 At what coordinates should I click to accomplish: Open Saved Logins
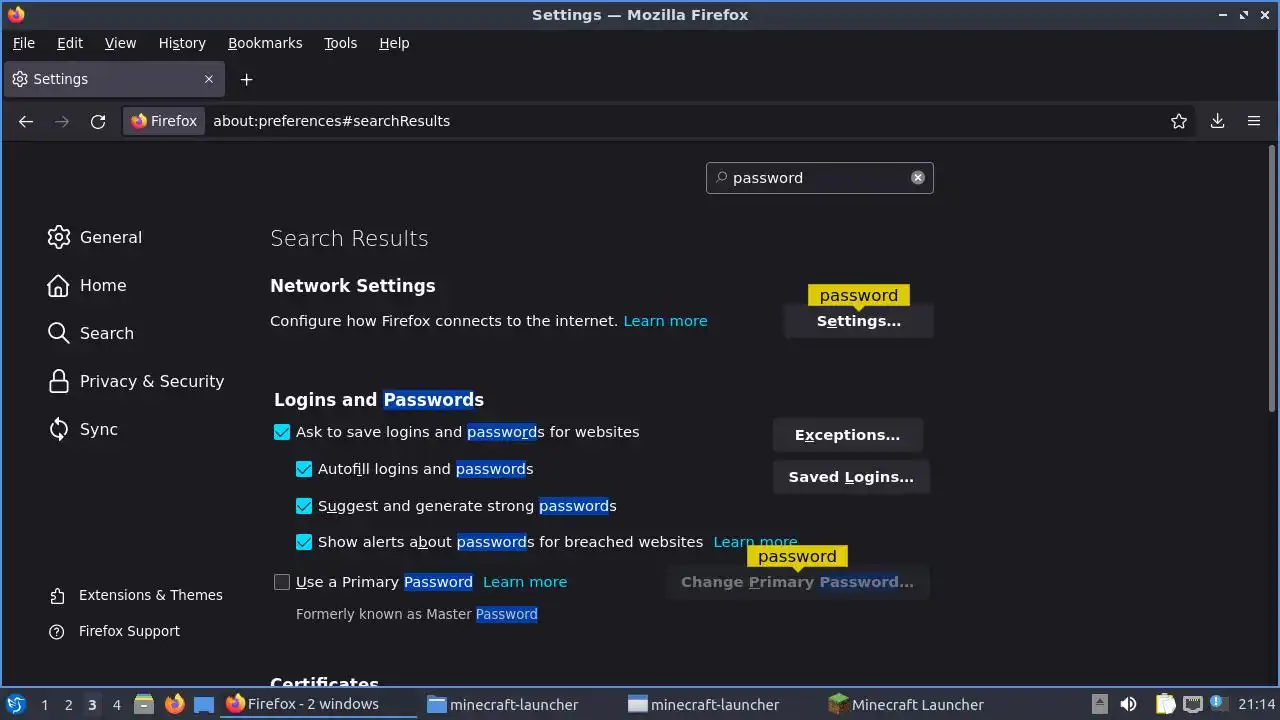(851, 477)
